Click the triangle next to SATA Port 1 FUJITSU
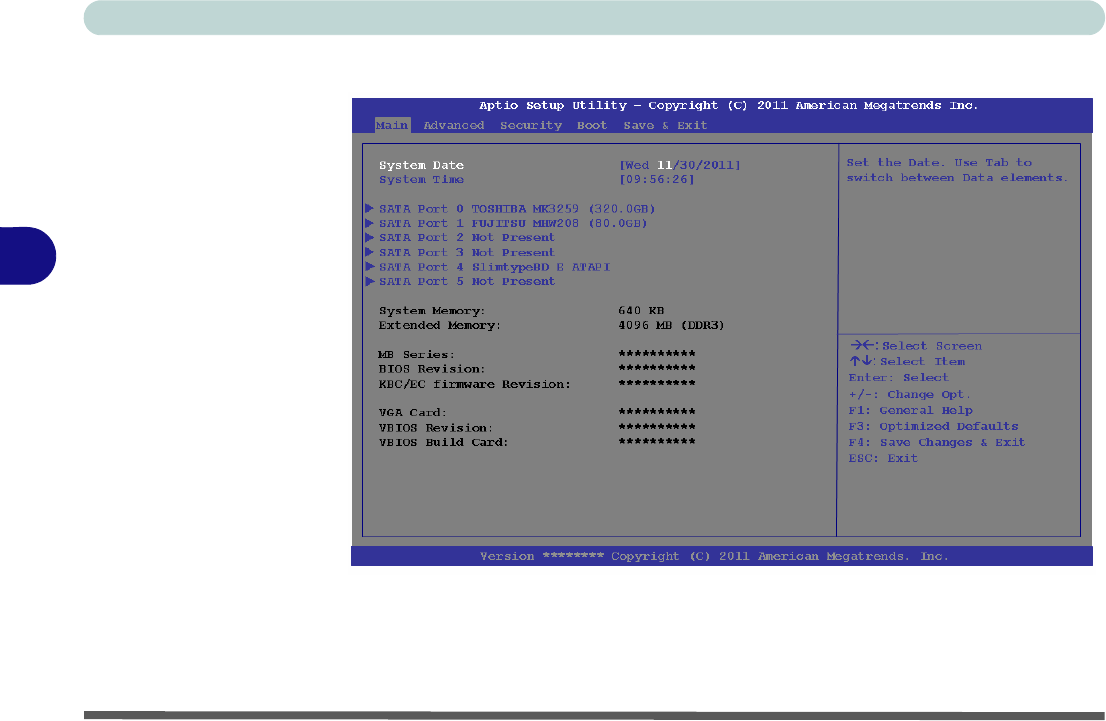The width and height of the screenshot is (1106, 721). pos(371,224)
